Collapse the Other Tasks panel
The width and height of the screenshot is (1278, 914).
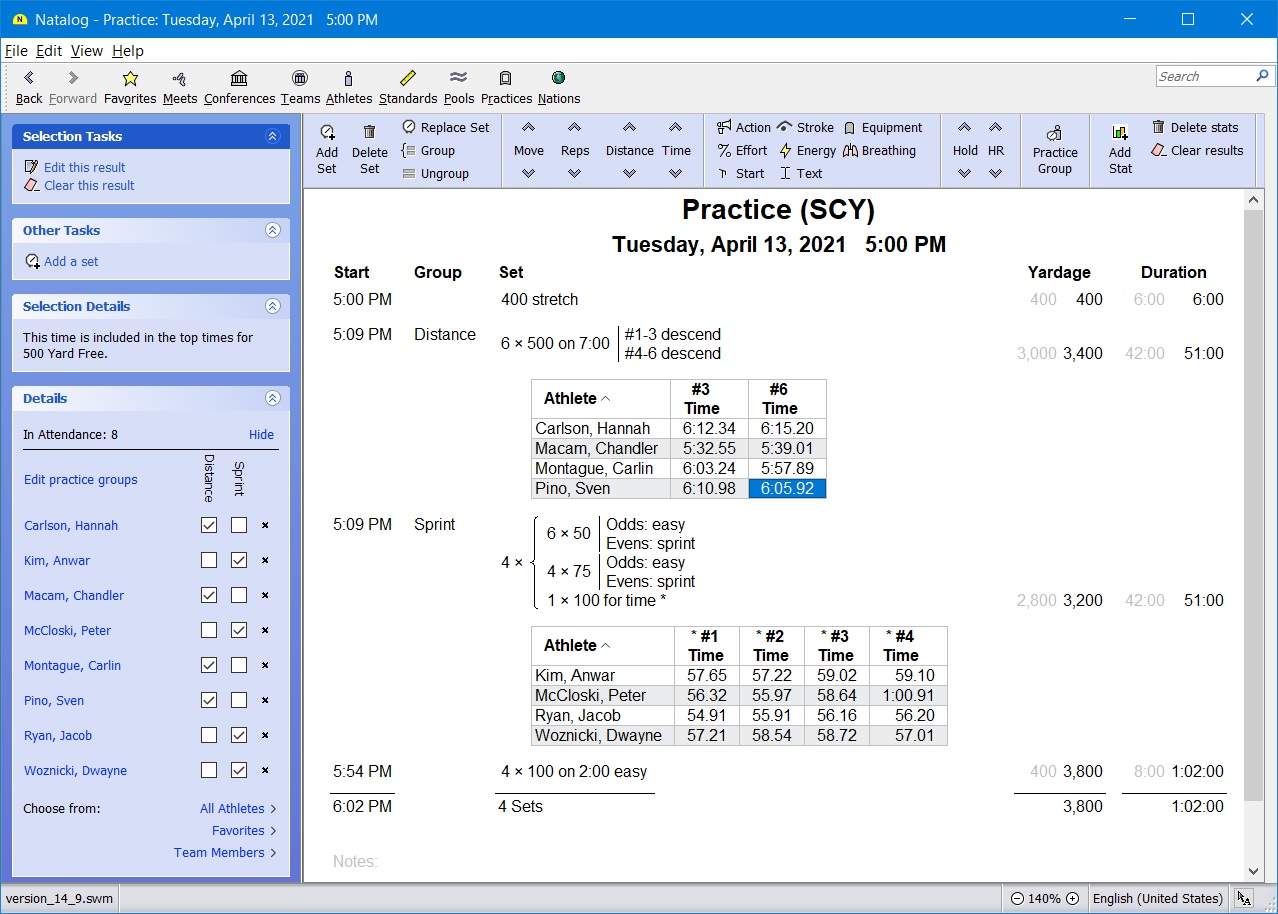(x=272, y=230)
